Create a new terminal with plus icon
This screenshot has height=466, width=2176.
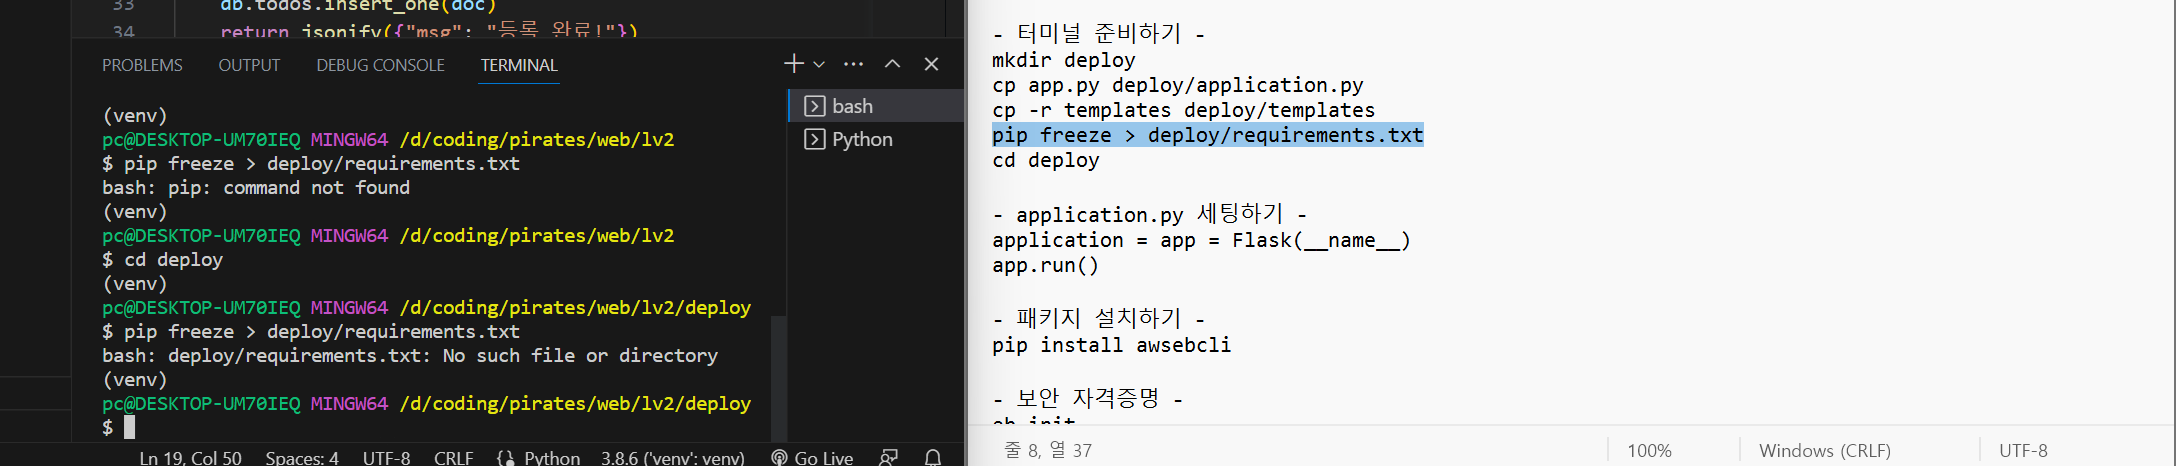point(794,64)
